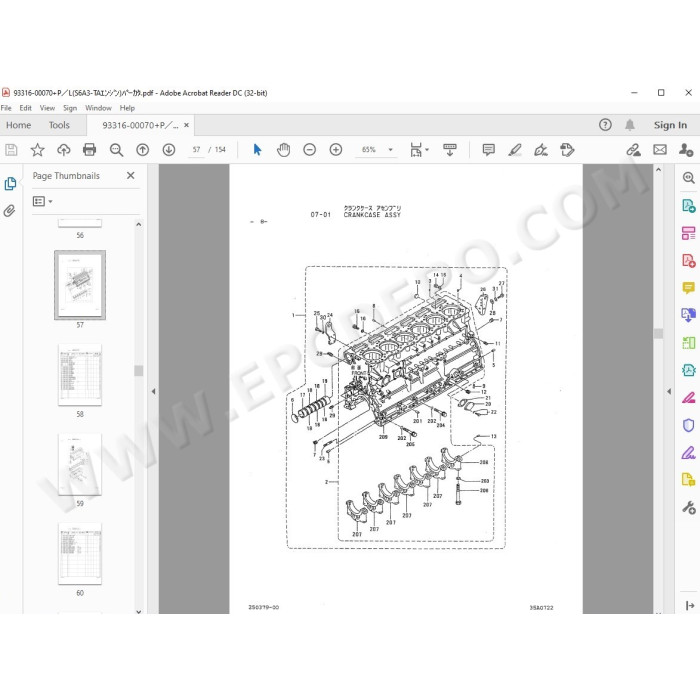
Task: Print the document with printer icon
Action: (x=90, y=150)
